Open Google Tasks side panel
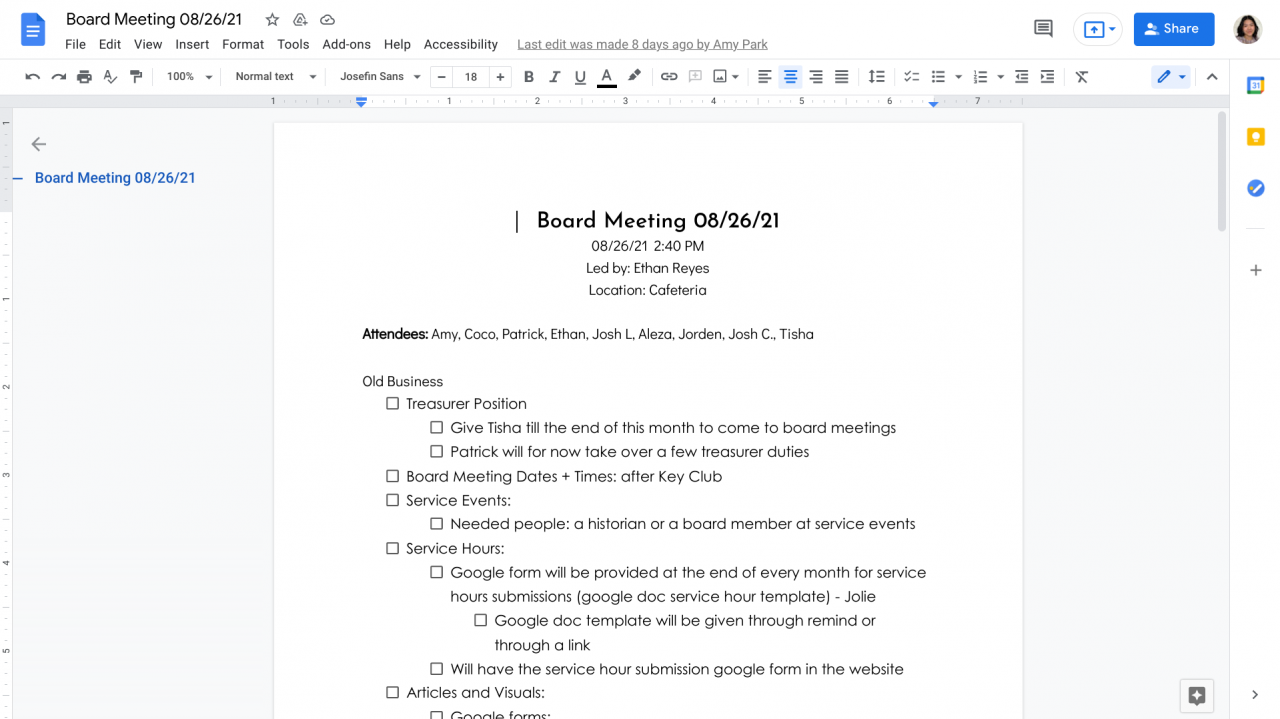Image resolution: width=1280 pixels, height=719 pixels. coord(1256,188)
